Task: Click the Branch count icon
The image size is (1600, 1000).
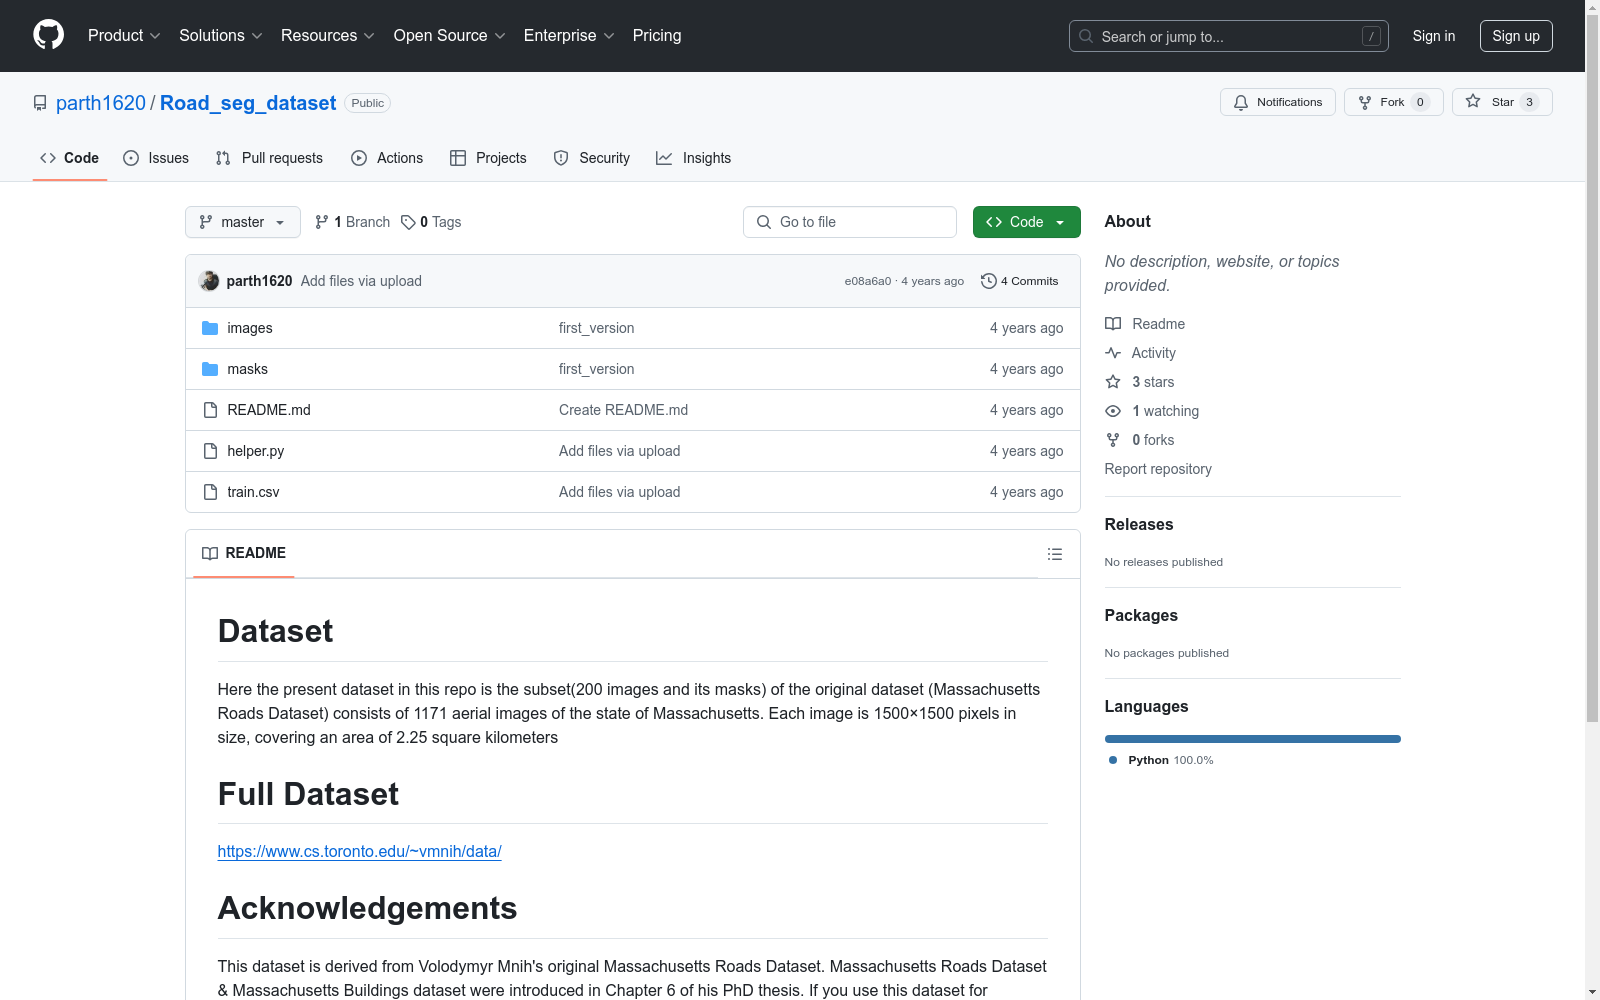Action: coord(322,222)
